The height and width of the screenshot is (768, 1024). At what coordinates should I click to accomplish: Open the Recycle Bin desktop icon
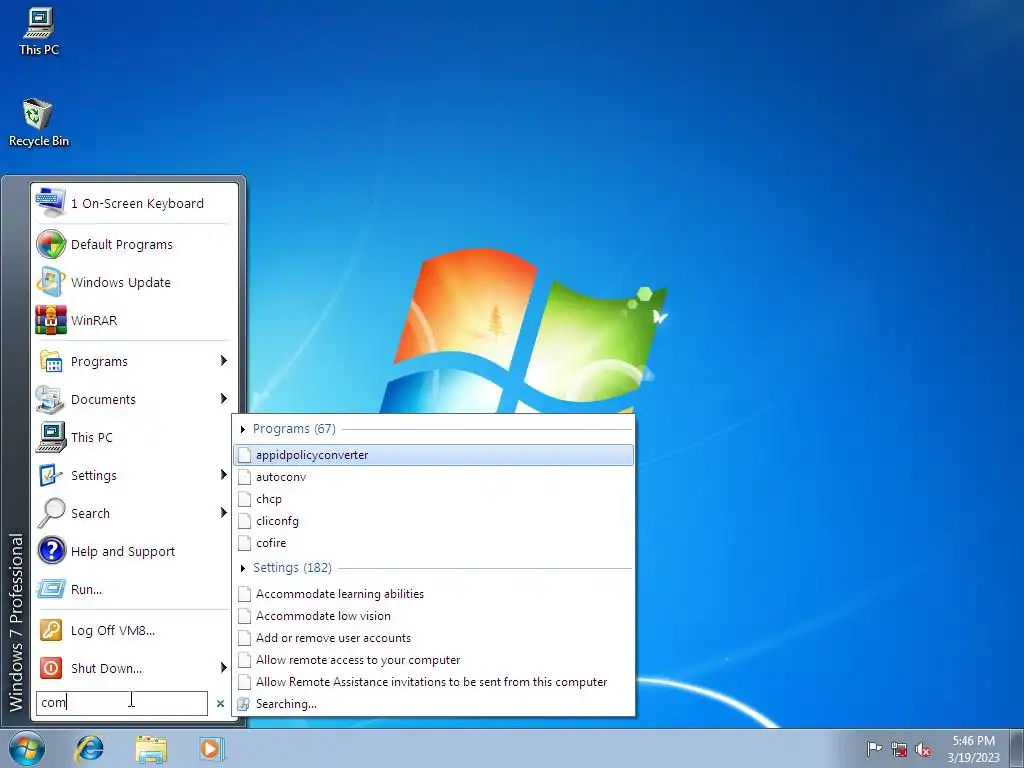coord(39,123)
